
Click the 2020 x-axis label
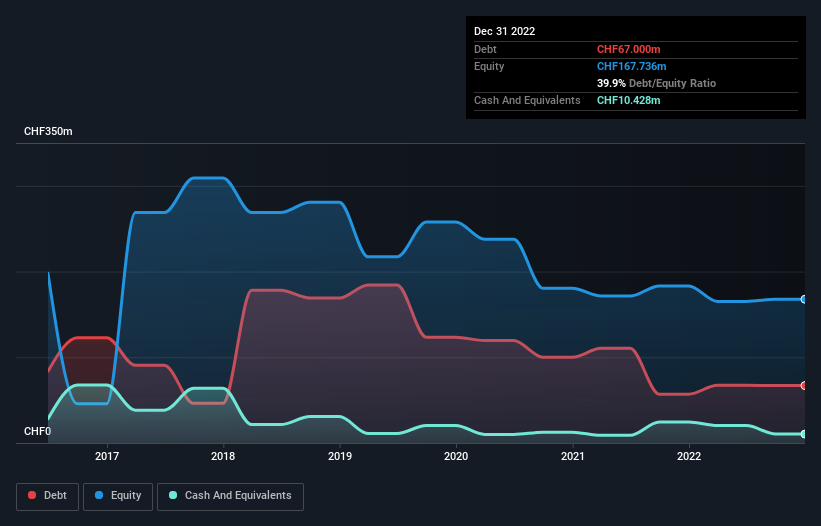pos(456,456)
